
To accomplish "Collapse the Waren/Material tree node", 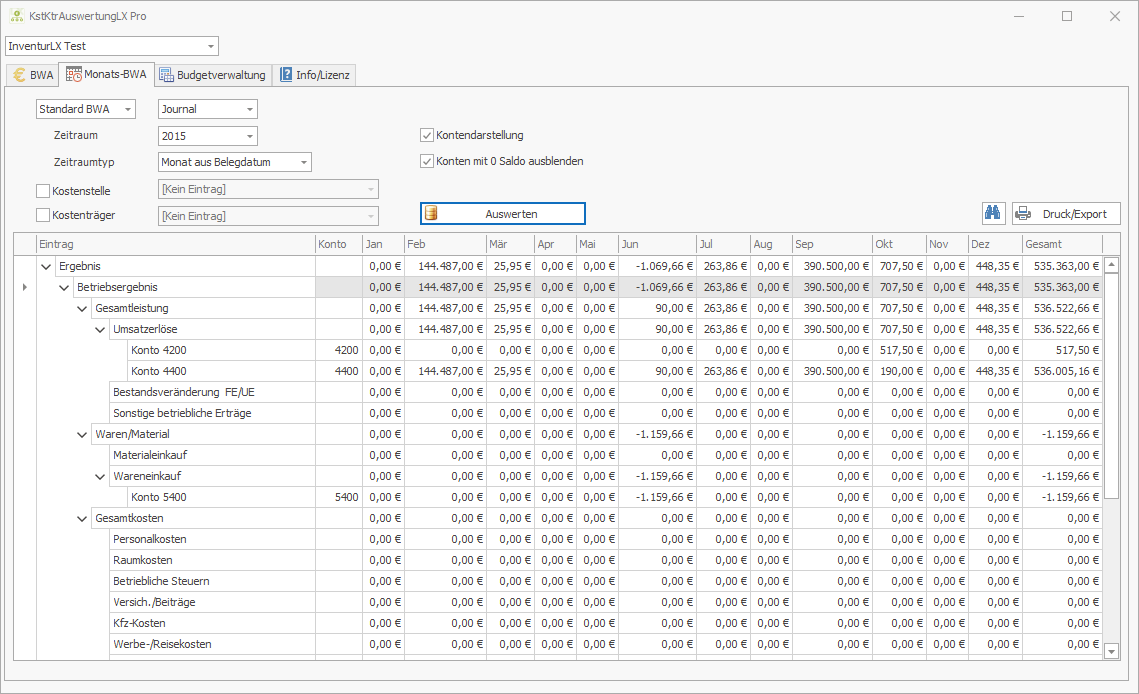I will click(x=82, y=434).
